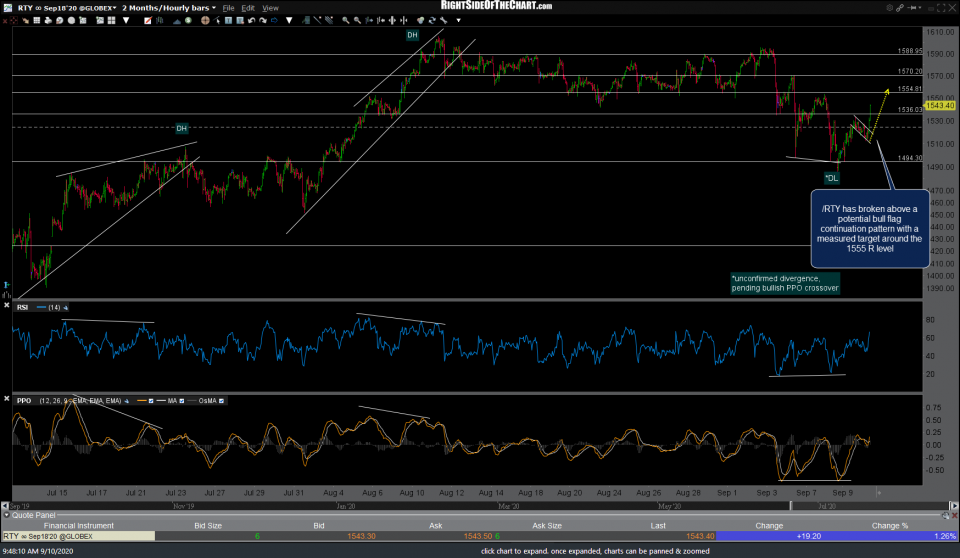This screenshot has width=960, height=558.
Task: Click the DH marker near Aug 10 peak
Action: [412, 35]
